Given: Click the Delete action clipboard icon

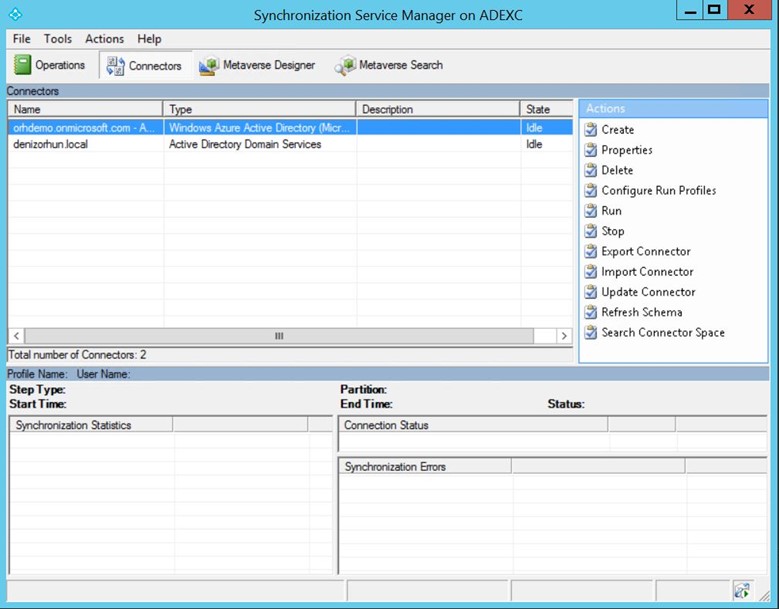Looking at the screenshot, I should click(591, 170).
